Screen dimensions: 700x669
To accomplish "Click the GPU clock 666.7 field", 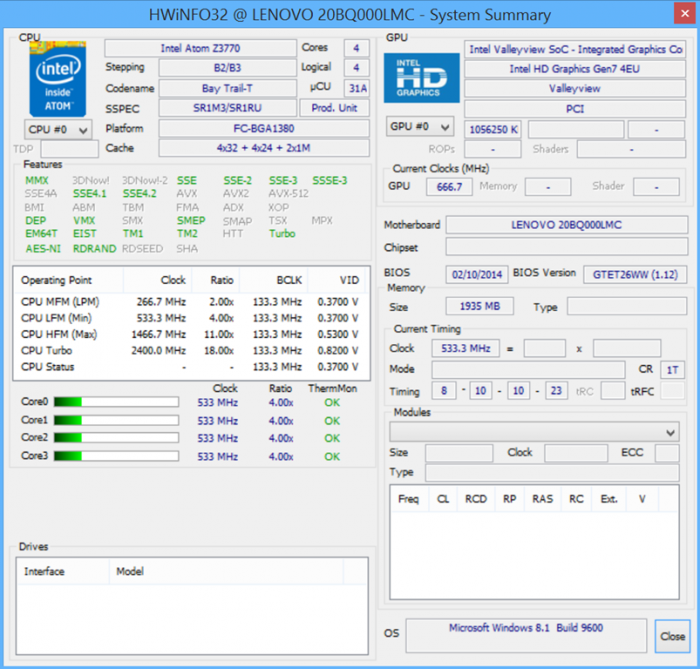I will [x=449, y=187].
